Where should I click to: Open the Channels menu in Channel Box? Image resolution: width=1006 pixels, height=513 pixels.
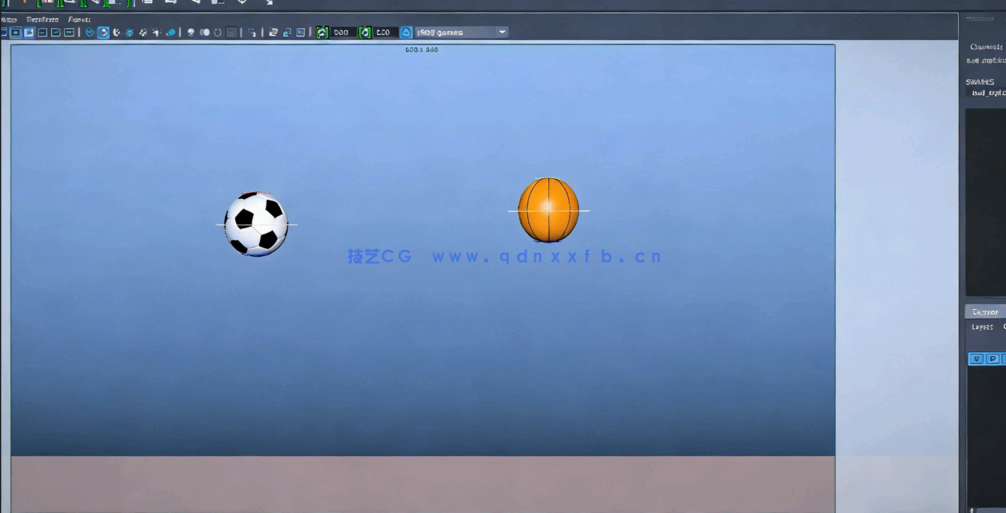pos(987,47)
